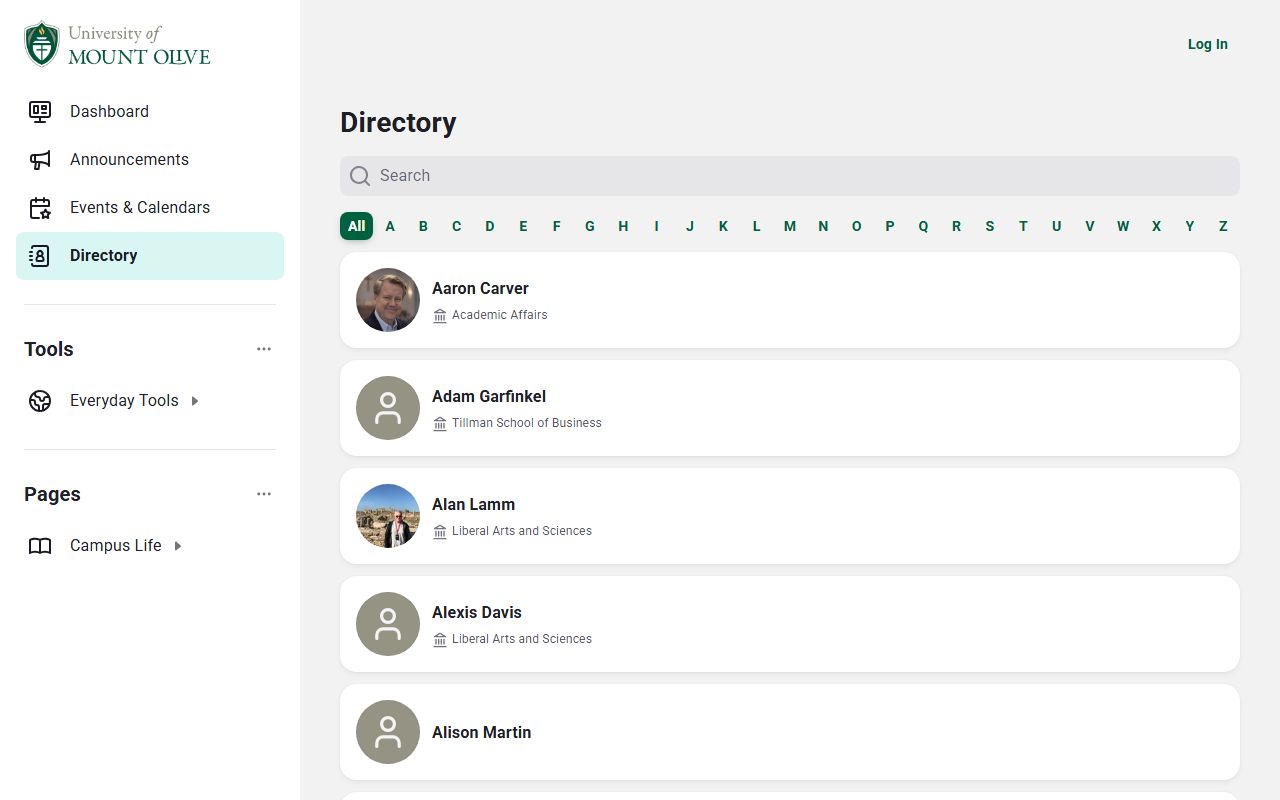Click Alison Martin's placeholder avatar
The image size is (1280, 800).
[388, 732]
